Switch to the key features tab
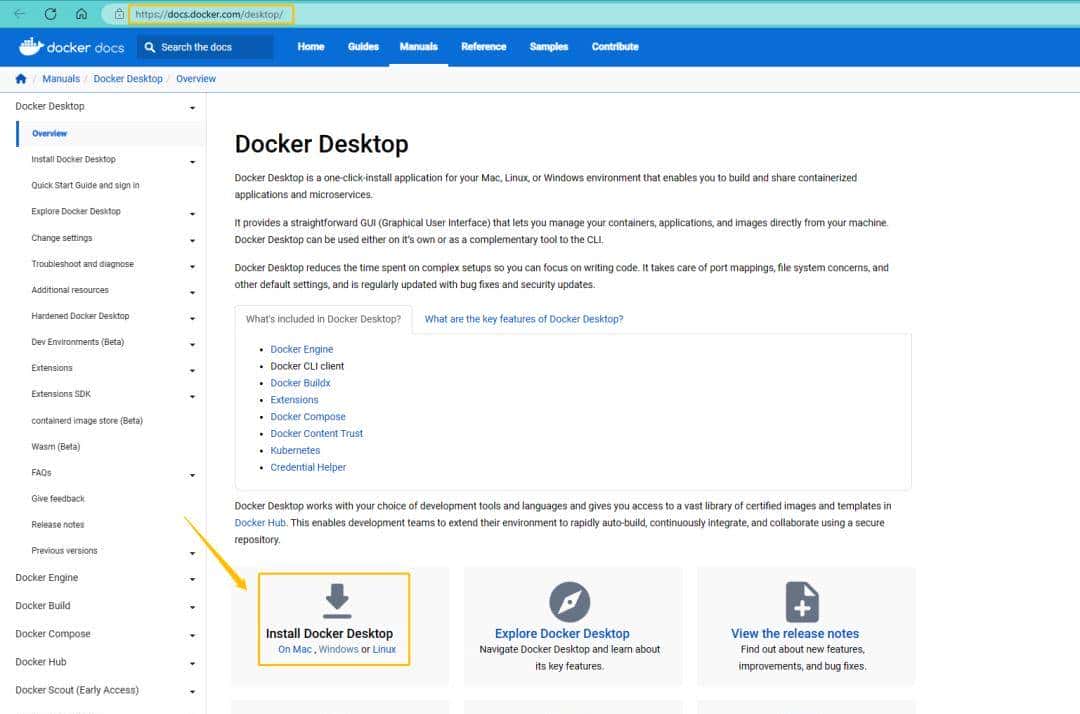 pyautogui.click(x=524, y=318)
